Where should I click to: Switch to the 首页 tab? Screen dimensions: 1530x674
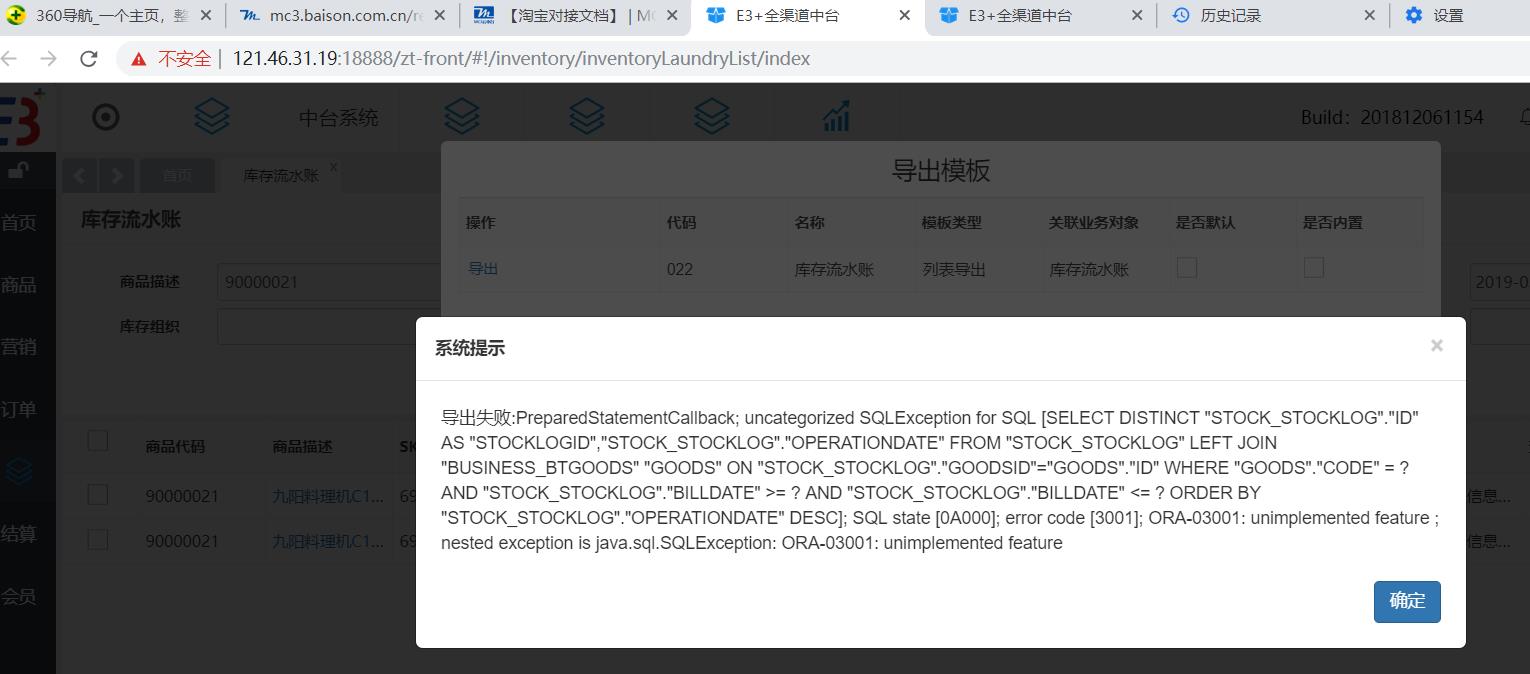click(x=178, y=175)
